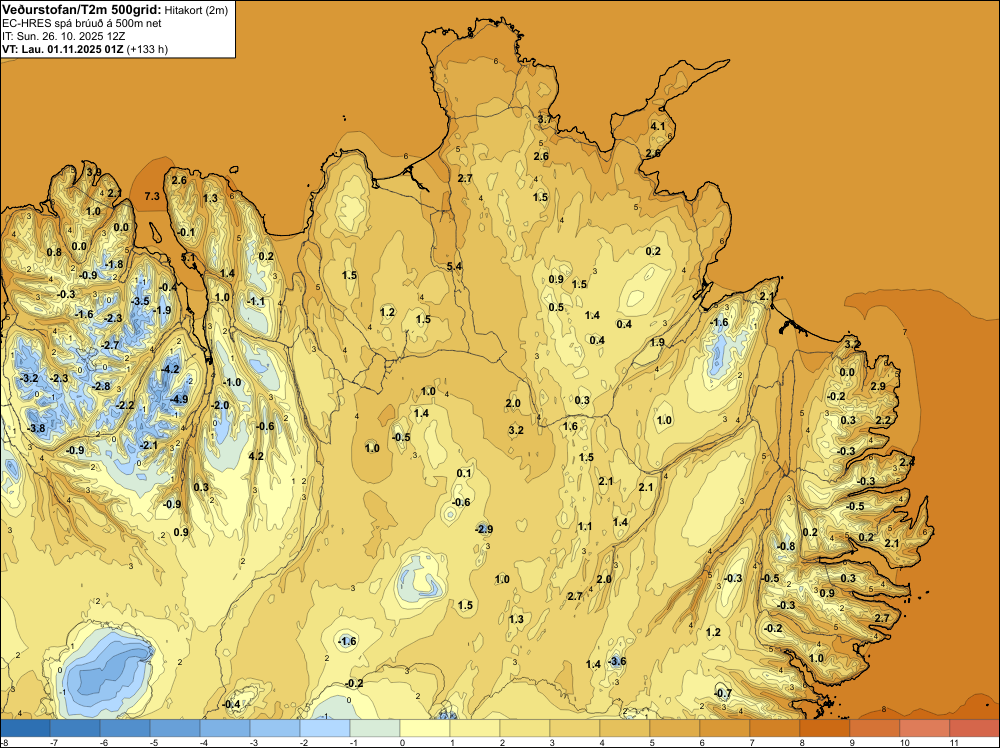Click the -3.5 temperature value
Image resolution: width=1000 pixels, height=748 pixels.
140,301
